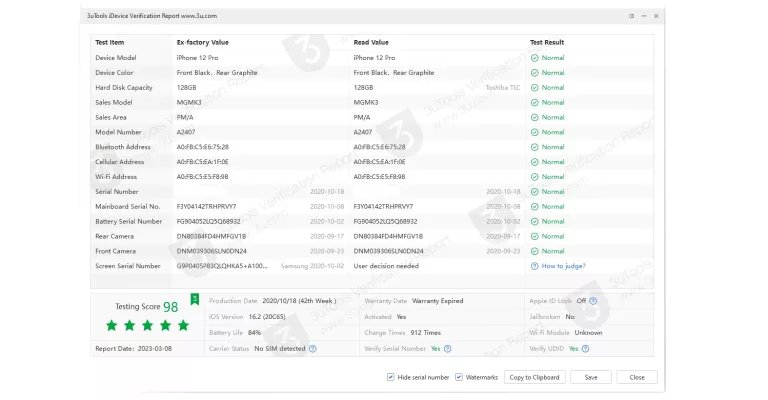Click the Testing Score value 98
The height and width of the screenshot is (400, 768).
[170, 307]
